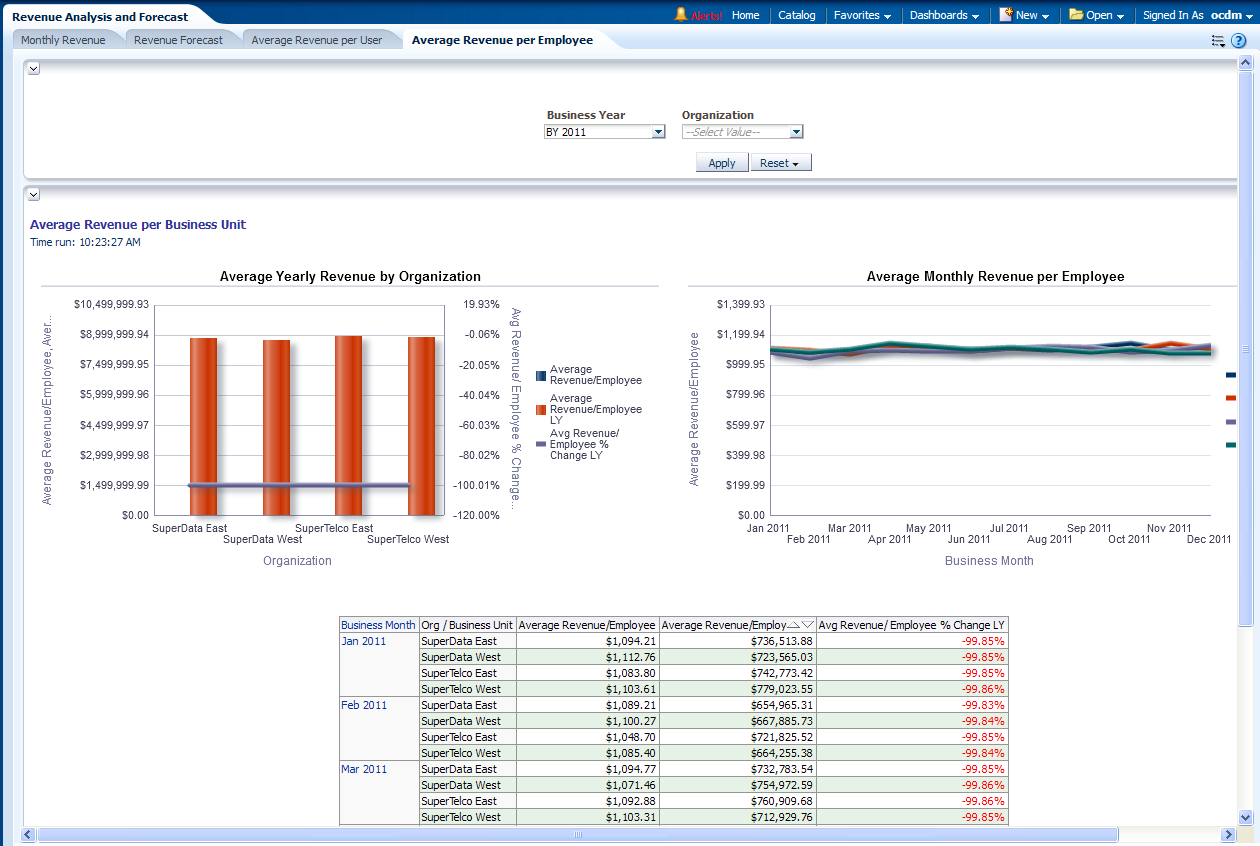Open the Business Year dropdown

tap(658, 132)
